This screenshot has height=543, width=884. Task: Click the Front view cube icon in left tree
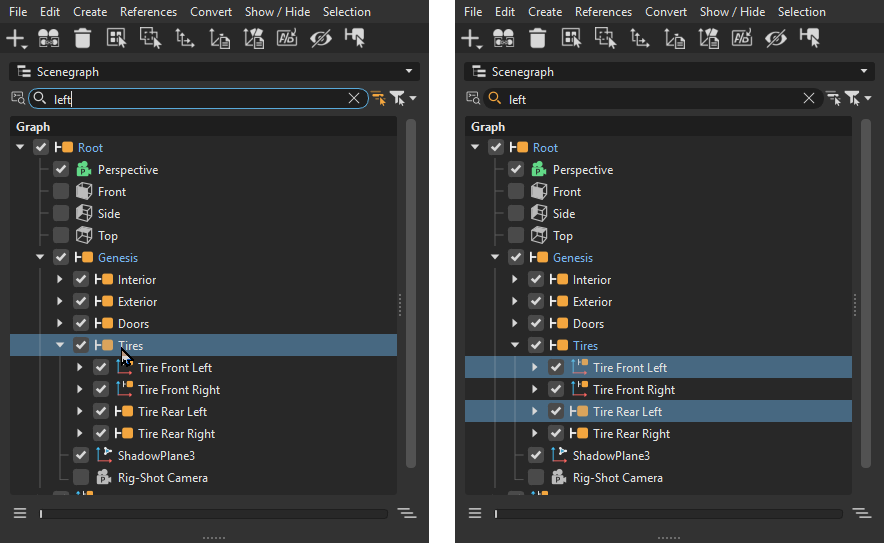point(84,191)
